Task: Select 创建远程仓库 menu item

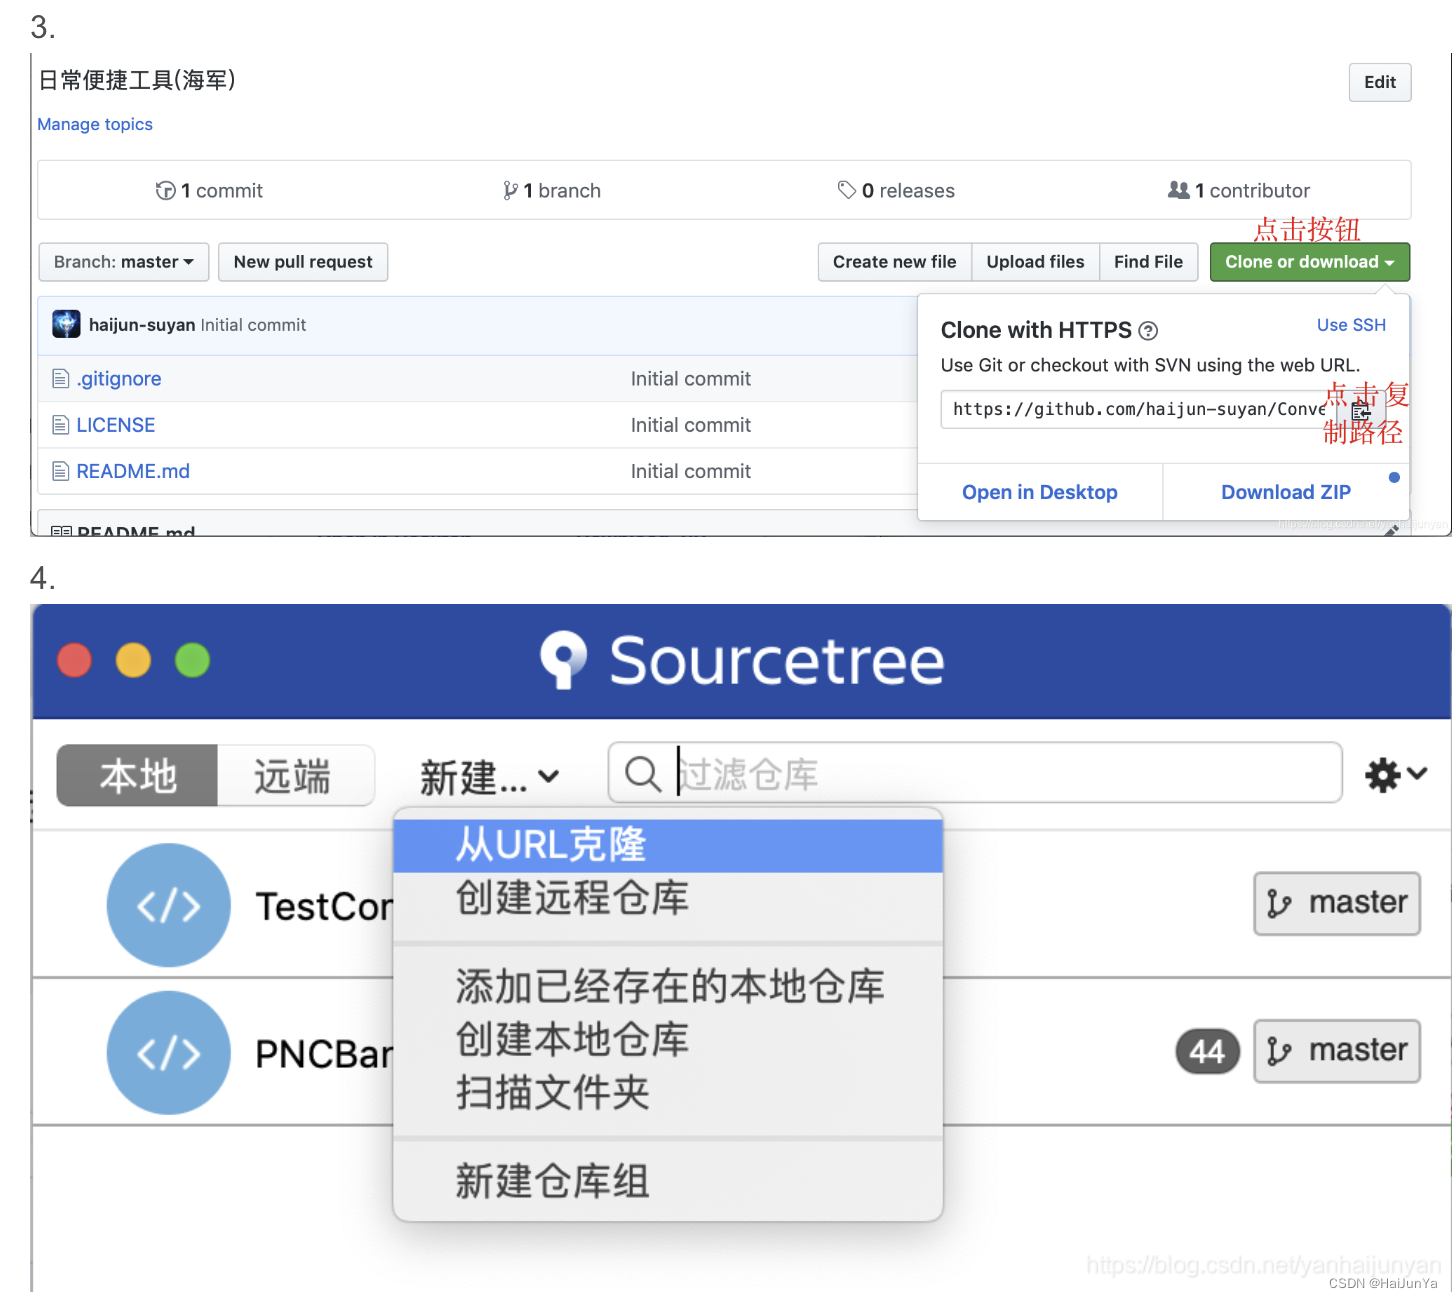Action: pyautogui.click(x=668, y=898)
